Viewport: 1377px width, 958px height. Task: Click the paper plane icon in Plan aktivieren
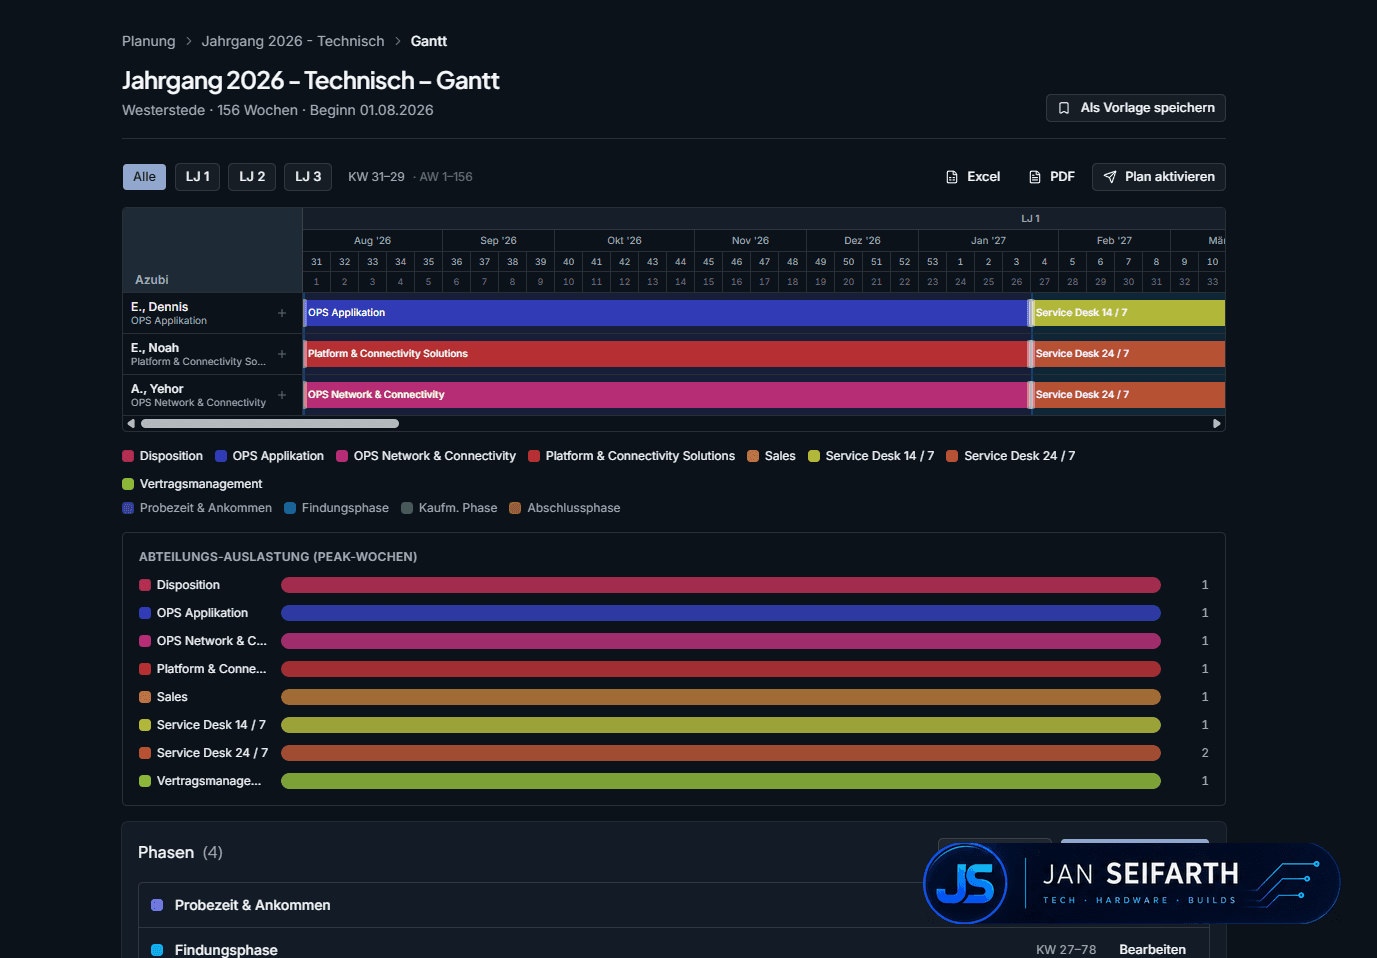pyautogui.click(x=1110, y=177)
